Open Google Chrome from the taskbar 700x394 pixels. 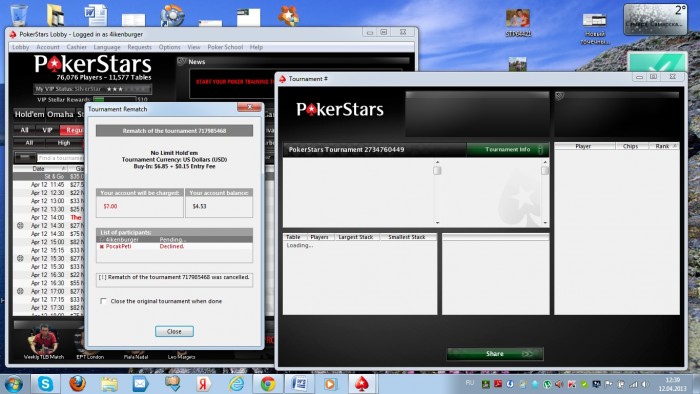(268, 384)
